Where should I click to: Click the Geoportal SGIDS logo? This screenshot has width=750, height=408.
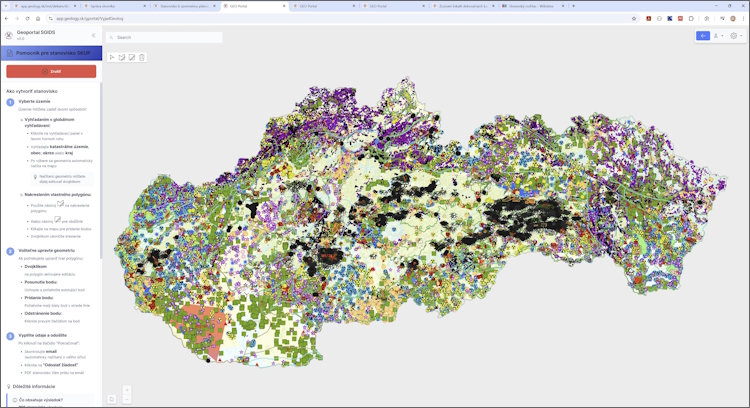point(9,36)
